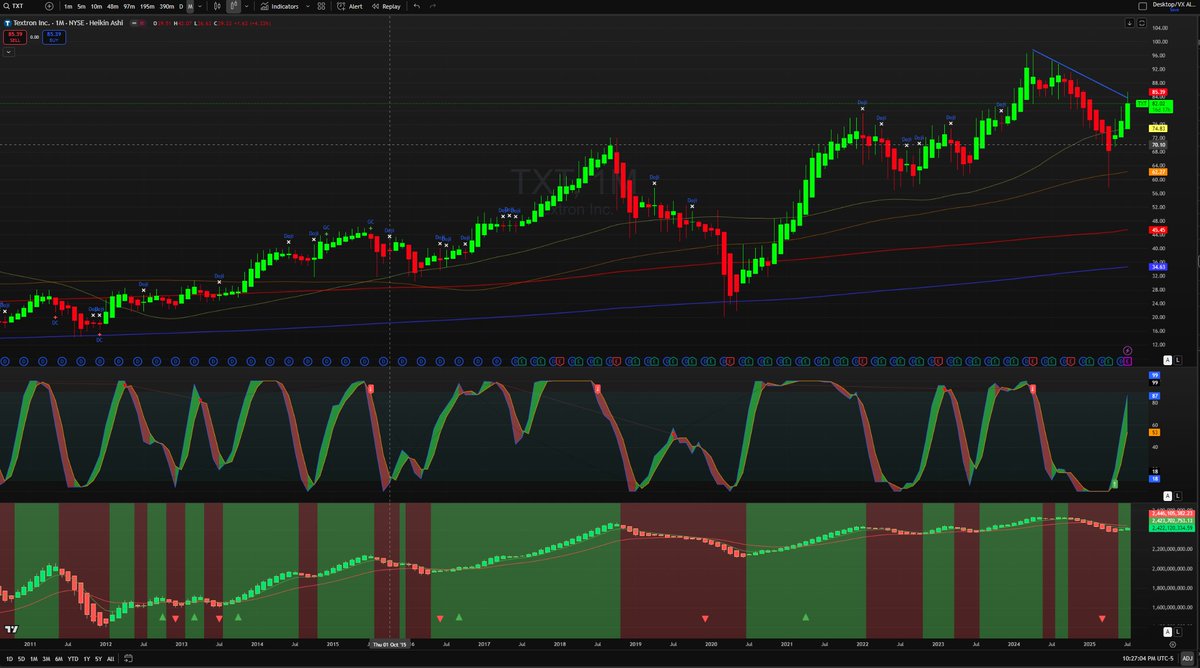The image size is (1200, 668).
Task: Select the highlighted Heikin Ashi chart style icon
Action: [x=234, y=6]
